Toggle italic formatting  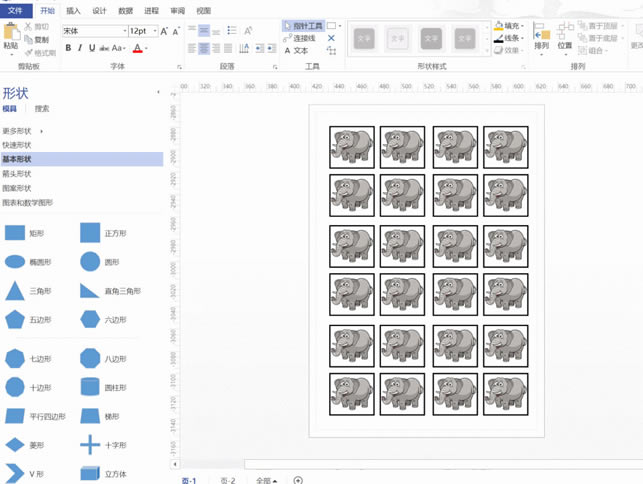[x=80, y=48]
